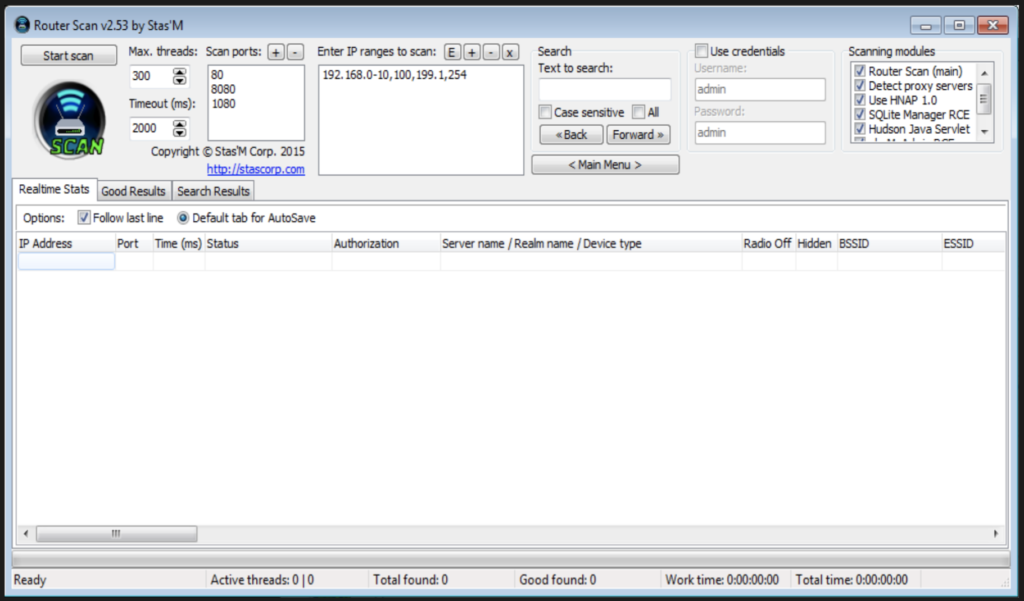Select port 80 in the scan ports list

pyautogui.click(x=217, y=75)
